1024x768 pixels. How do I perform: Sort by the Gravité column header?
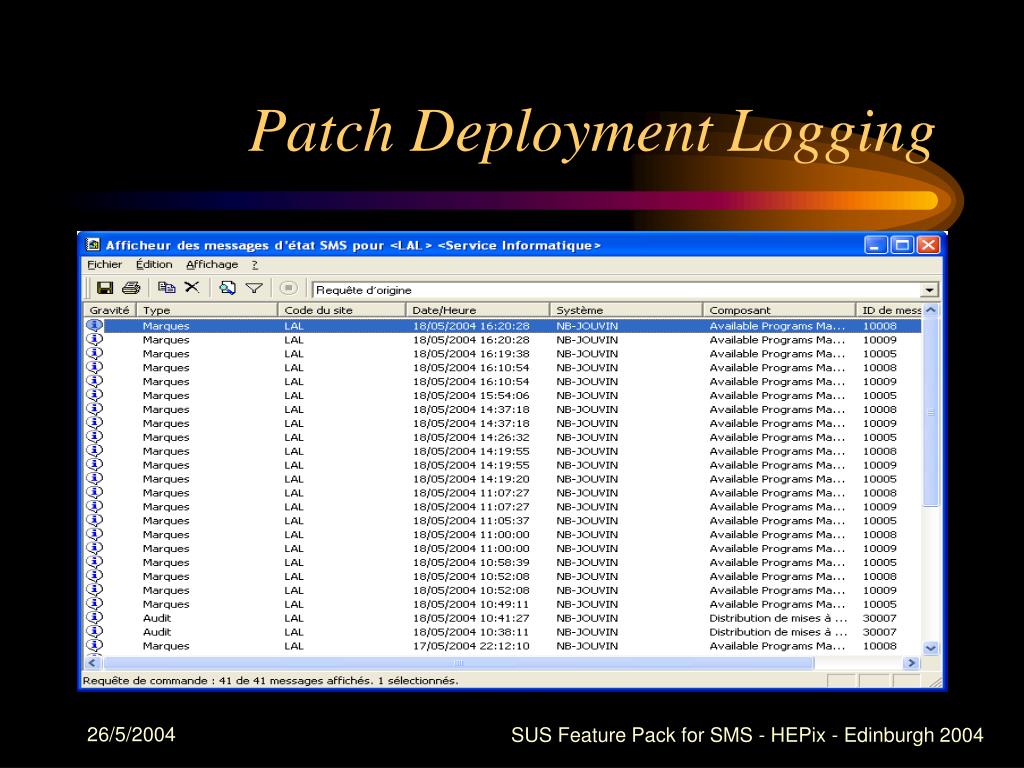coord(110,310)
